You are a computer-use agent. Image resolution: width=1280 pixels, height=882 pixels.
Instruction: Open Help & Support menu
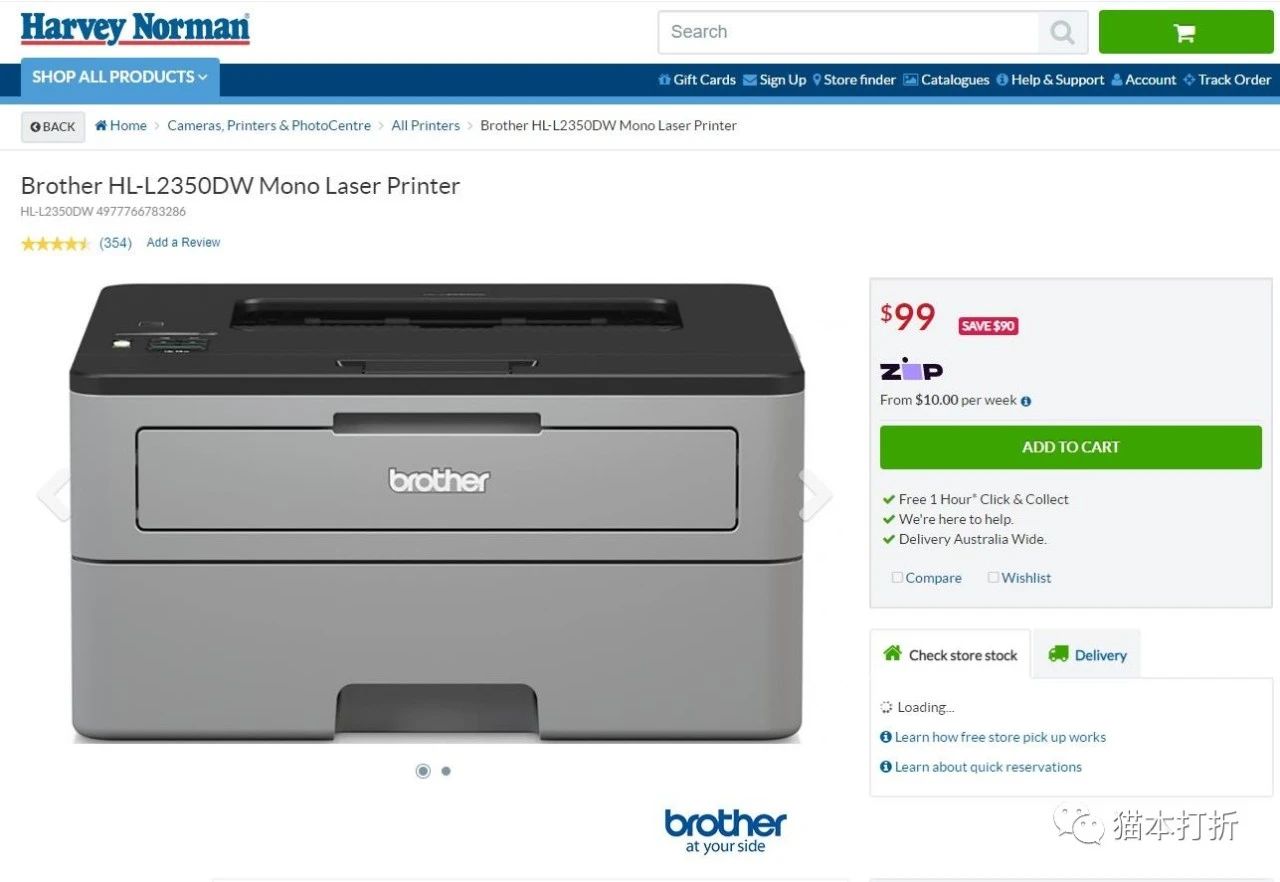click(x=1050, y=80)
